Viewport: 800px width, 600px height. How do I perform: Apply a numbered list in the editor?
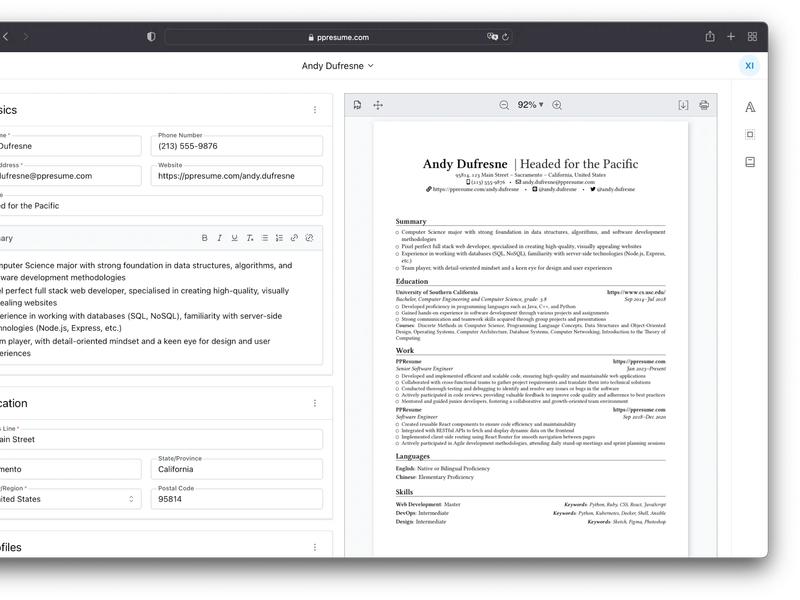point(280,237)
